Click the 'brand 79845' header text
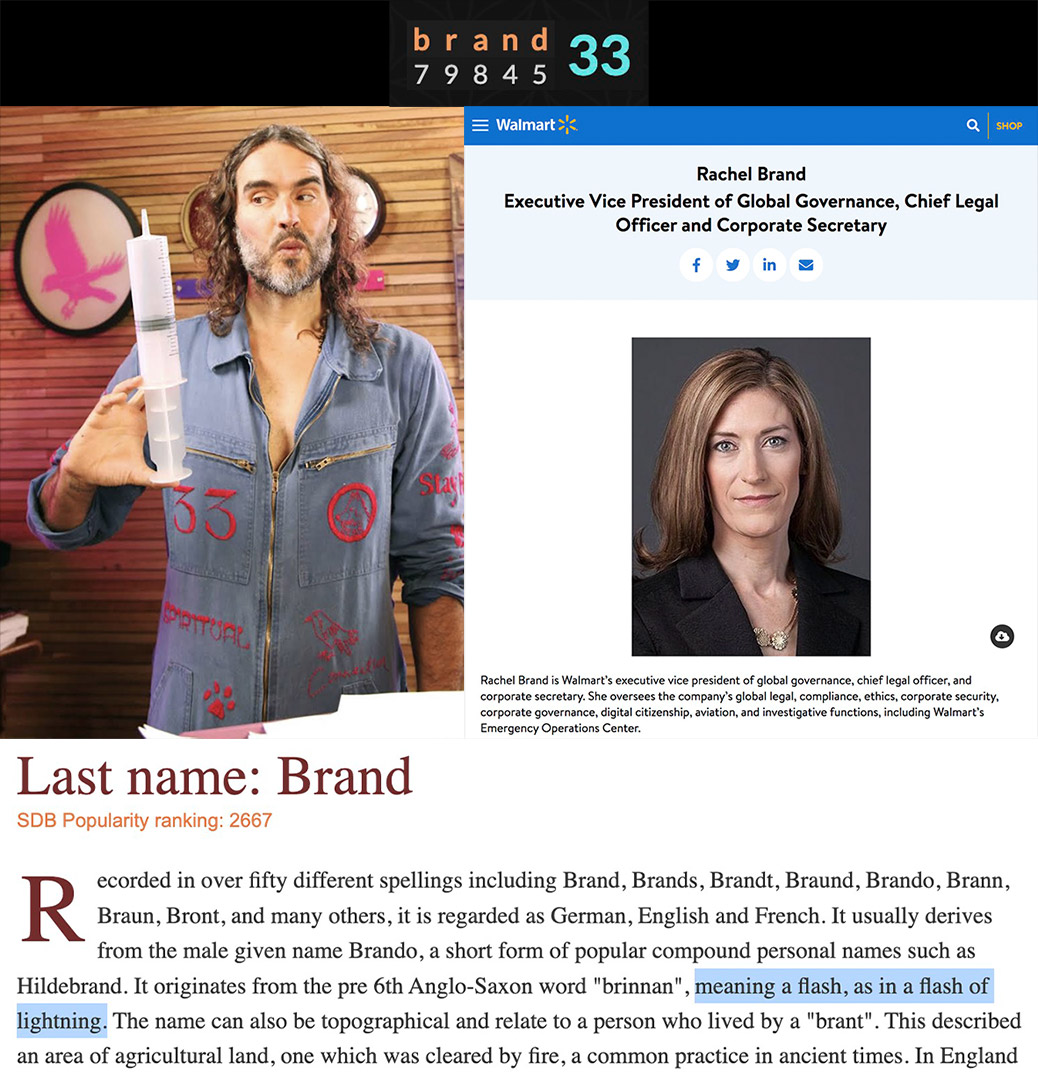This screenshot has width=1038, height=1080. tap(480, 56)
